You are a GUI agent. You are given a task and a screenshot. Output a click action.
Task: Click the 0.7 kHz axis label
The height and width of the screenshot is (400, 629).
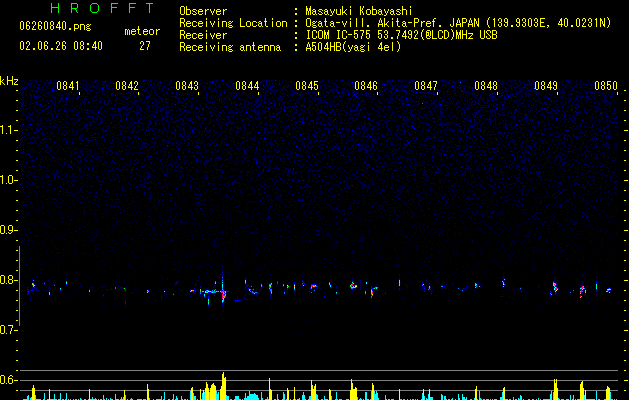9,330
